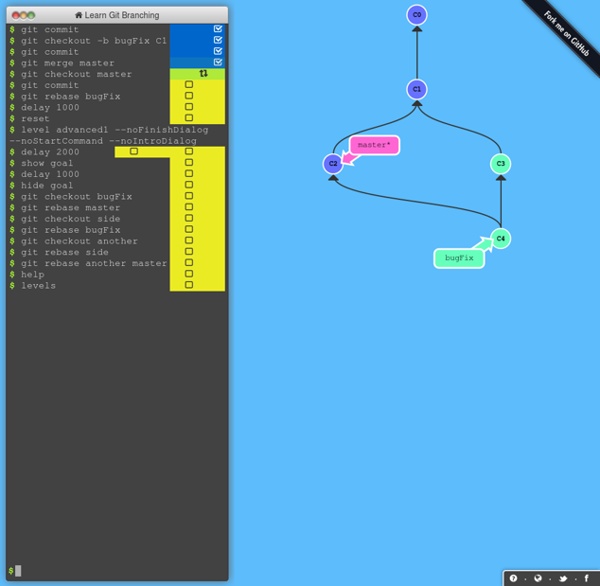Click the Twitter bird icon
Image resolution: width=600 pixels, height=586 pixels.
[562, 578]
